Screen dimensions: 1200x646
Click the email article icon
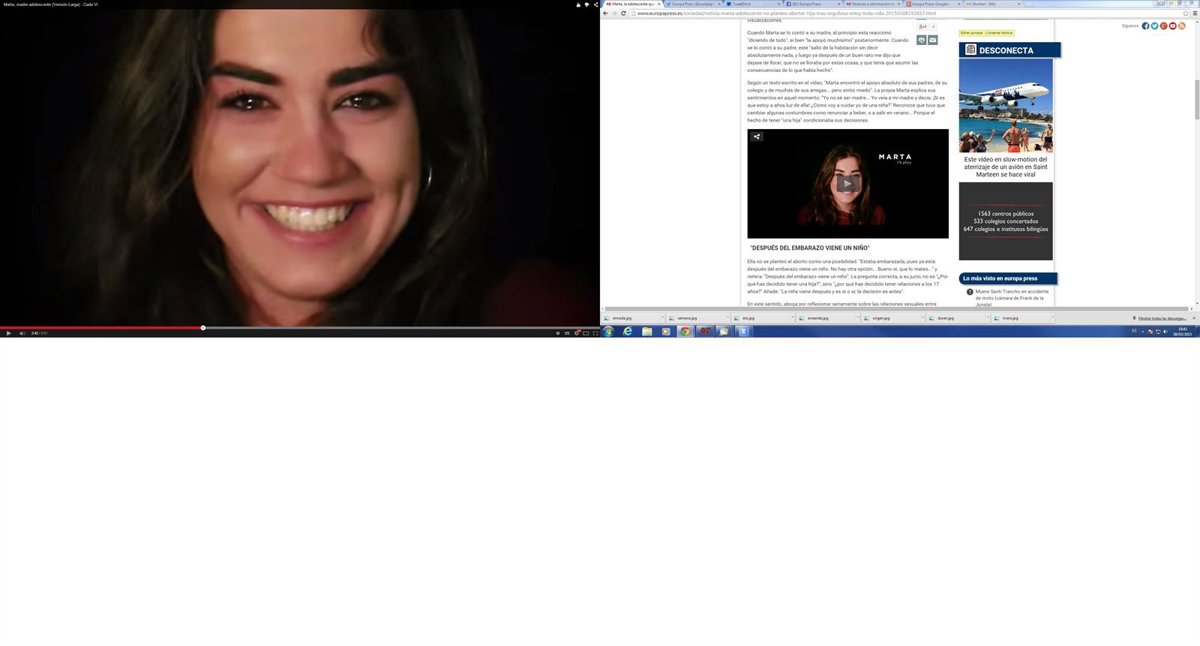point(933,40)
